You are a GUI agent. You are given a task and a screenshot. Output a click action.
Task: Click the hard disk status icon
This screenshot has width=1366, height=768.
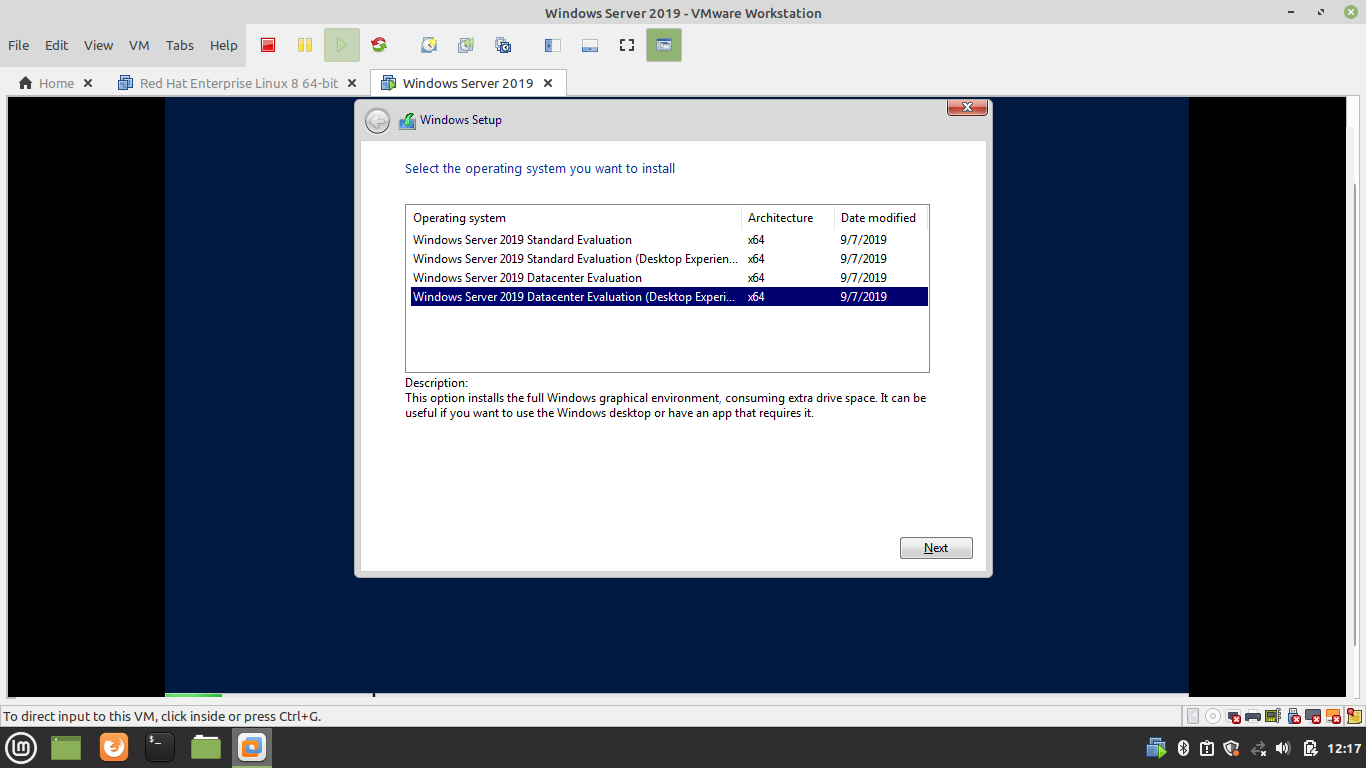1193,716
